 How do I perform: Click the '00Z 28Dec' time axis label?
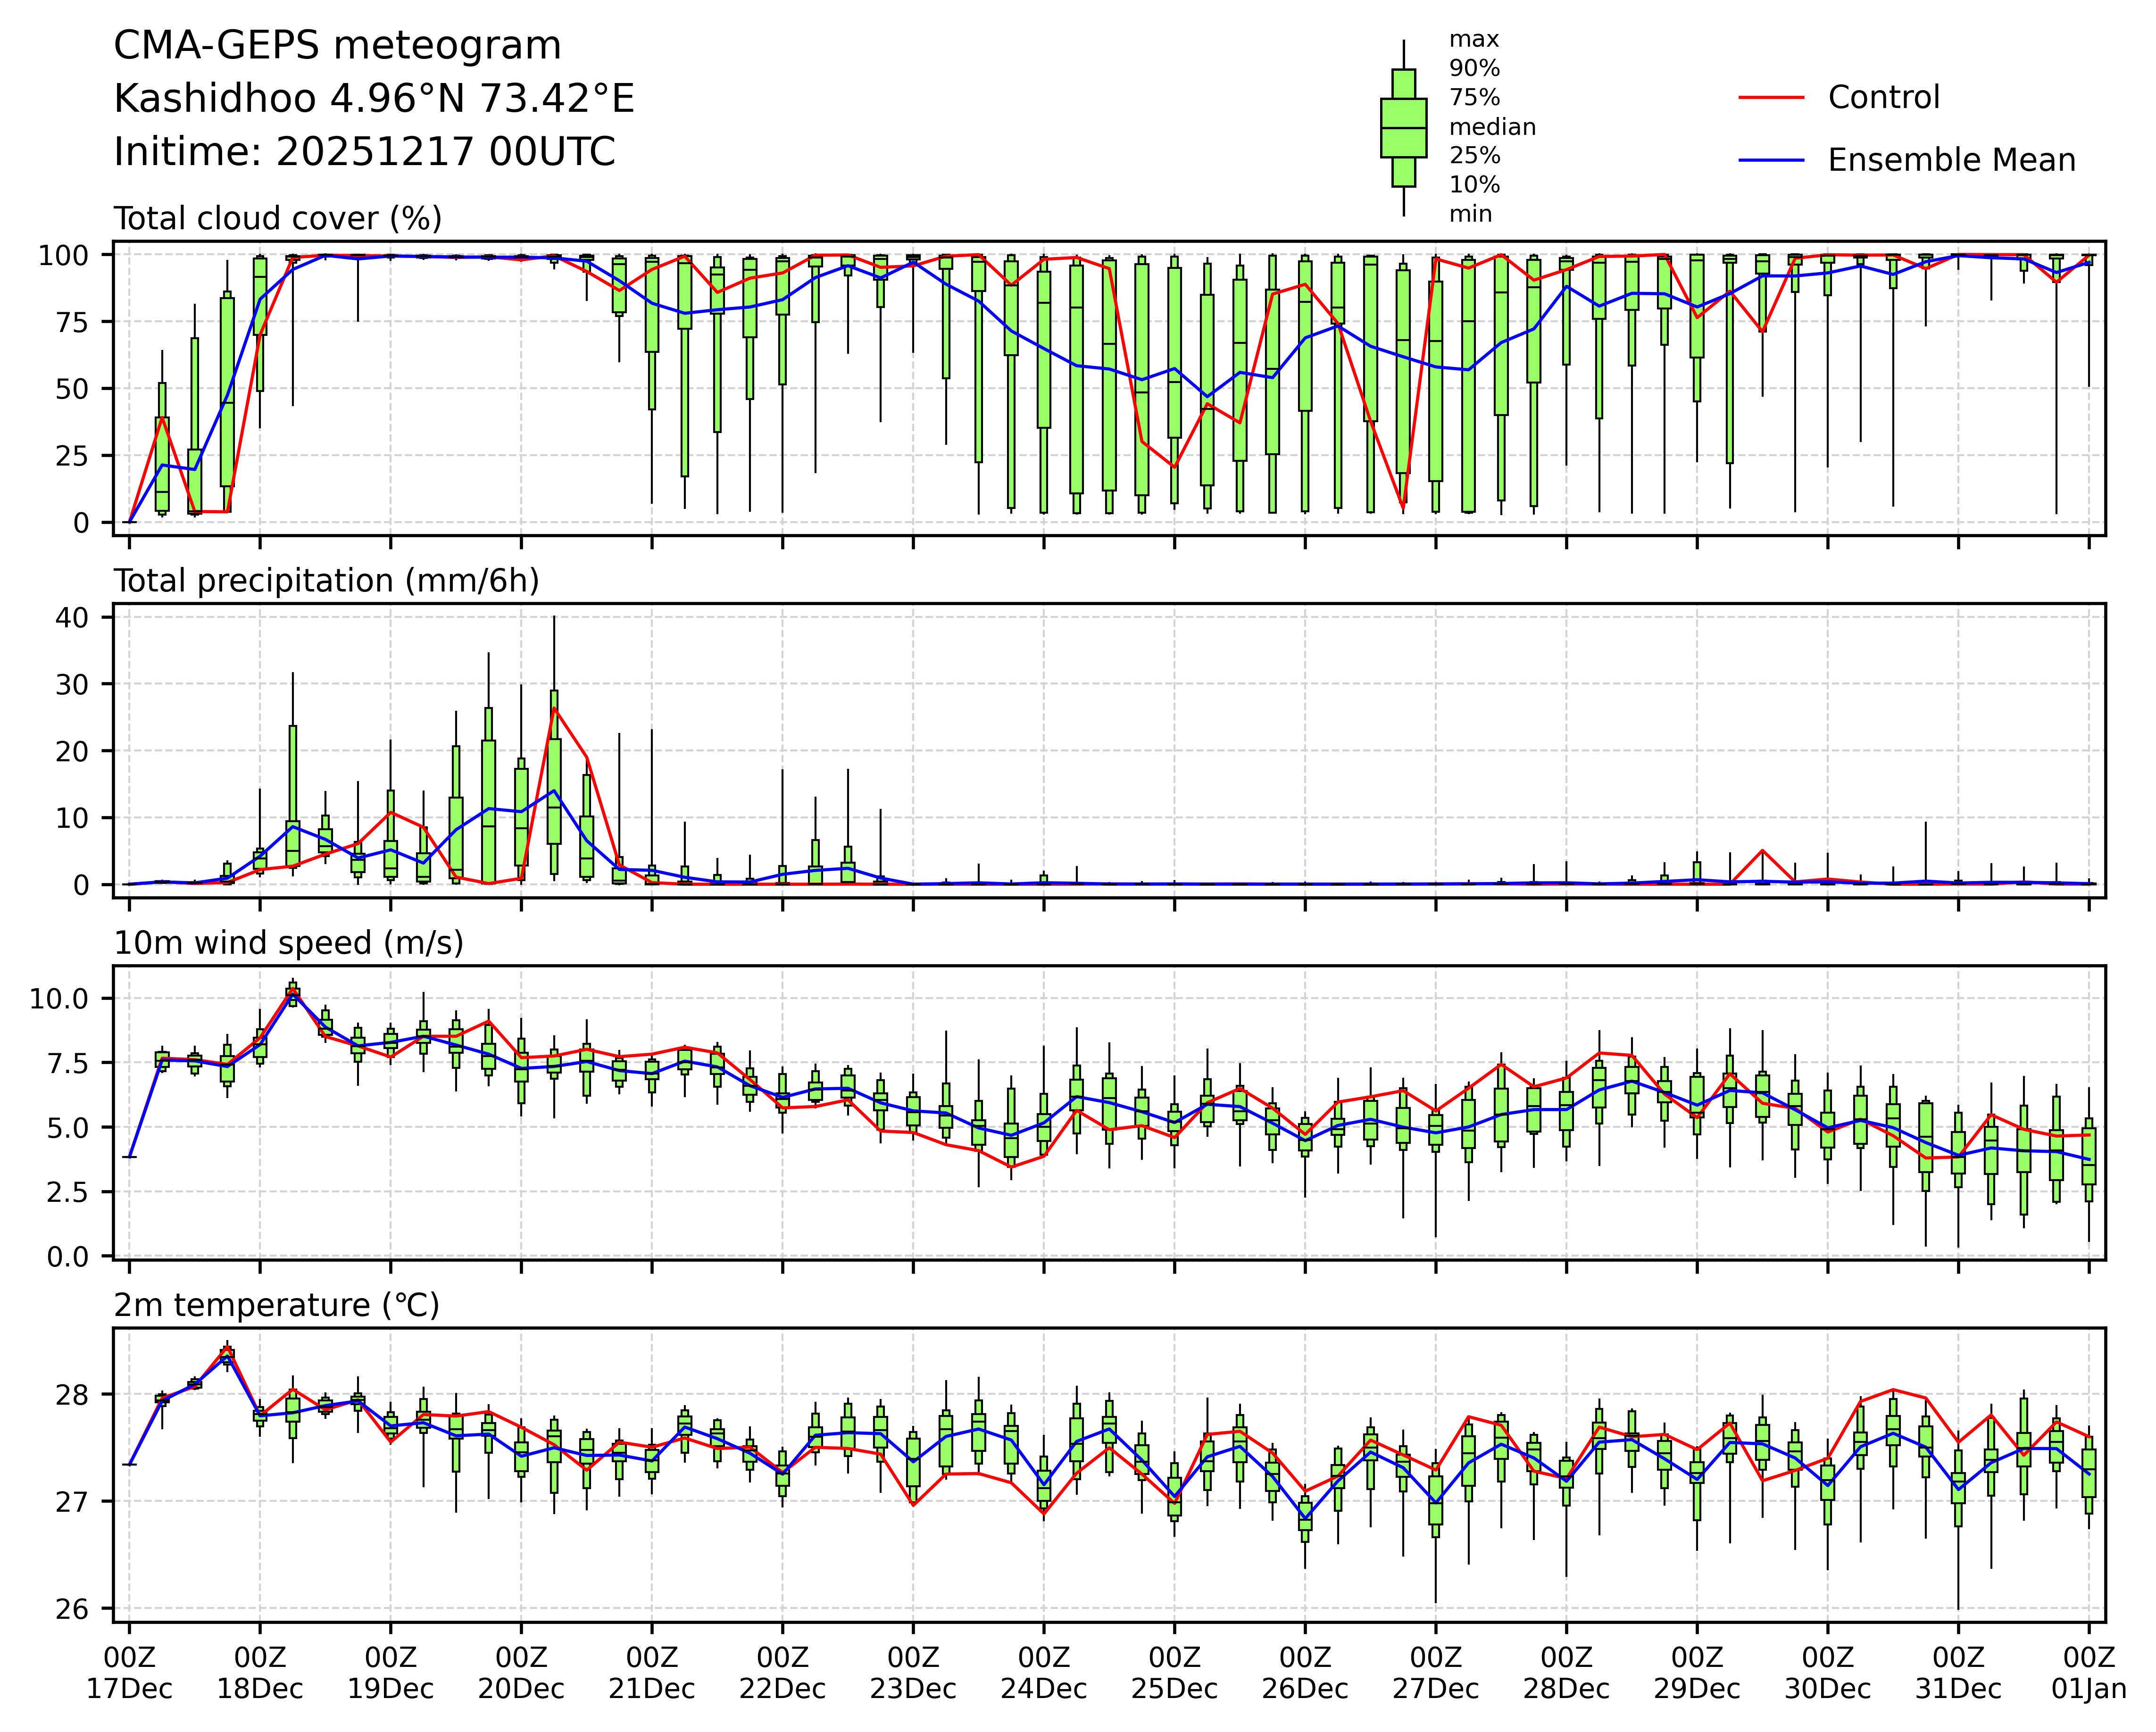[1566, 1673]
